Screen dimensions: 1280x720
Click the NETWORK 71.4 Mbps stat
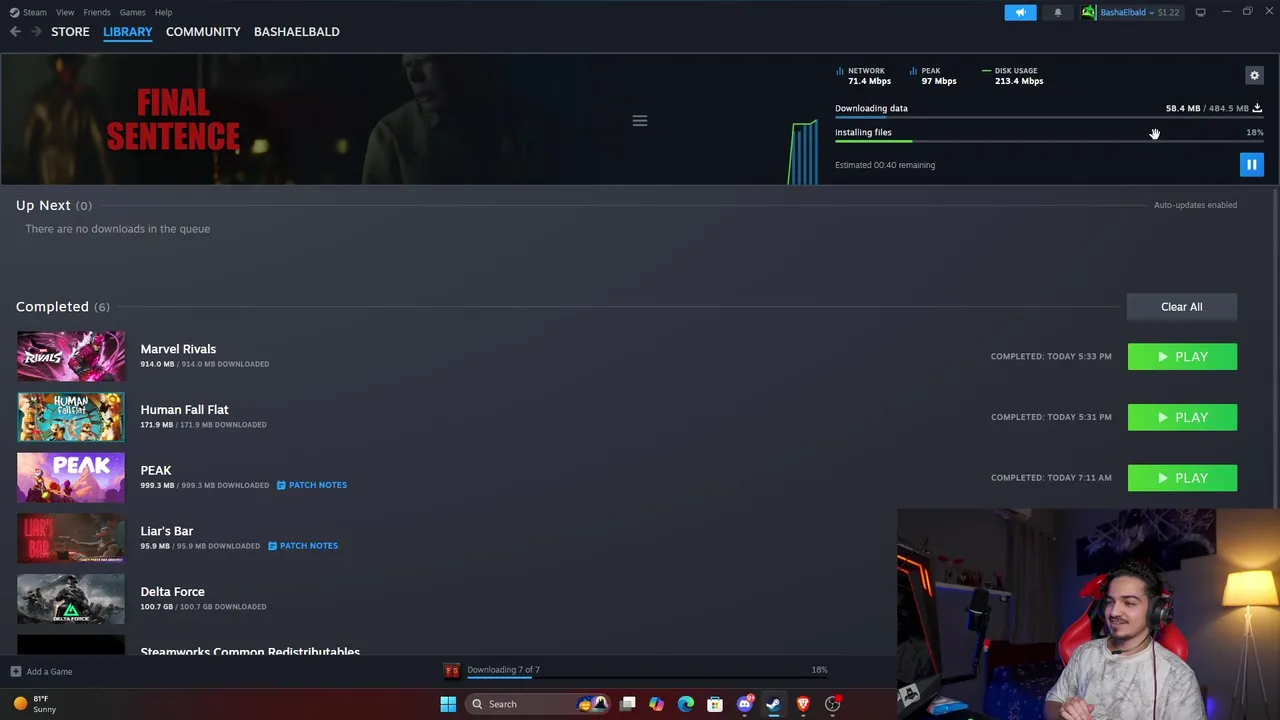pos(863,76)
